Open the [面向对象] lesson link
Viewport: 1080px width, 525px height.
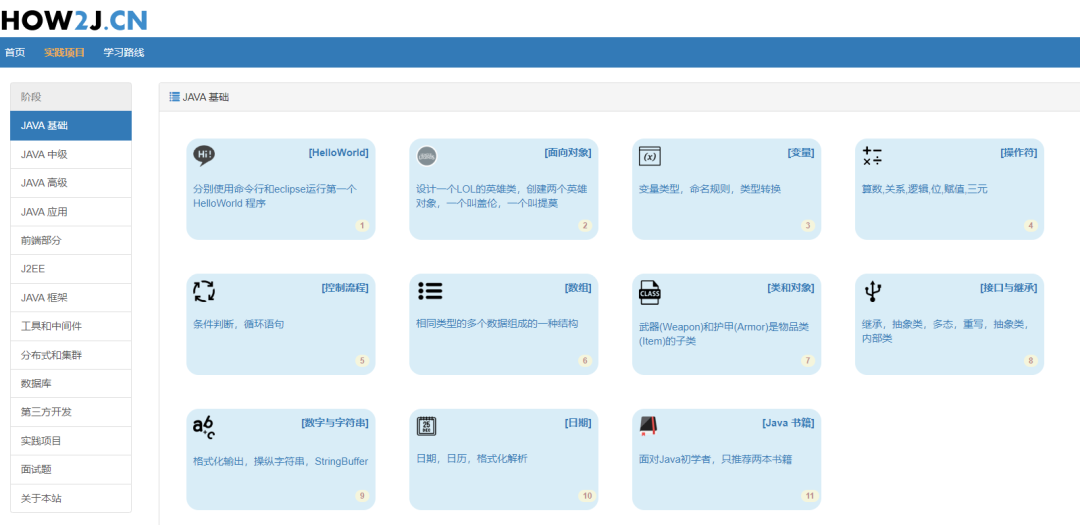(x=568, y=153)
